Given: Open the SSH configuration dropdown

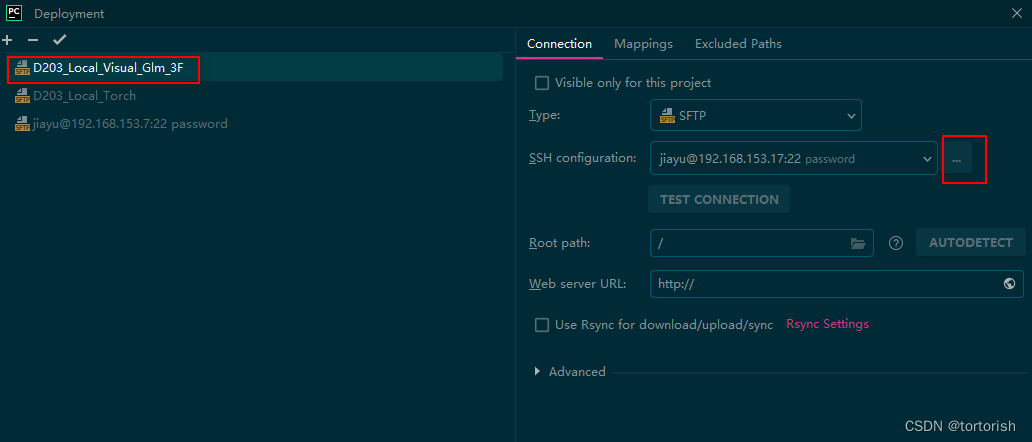Looking at the screenshot, I should (792, 158).
